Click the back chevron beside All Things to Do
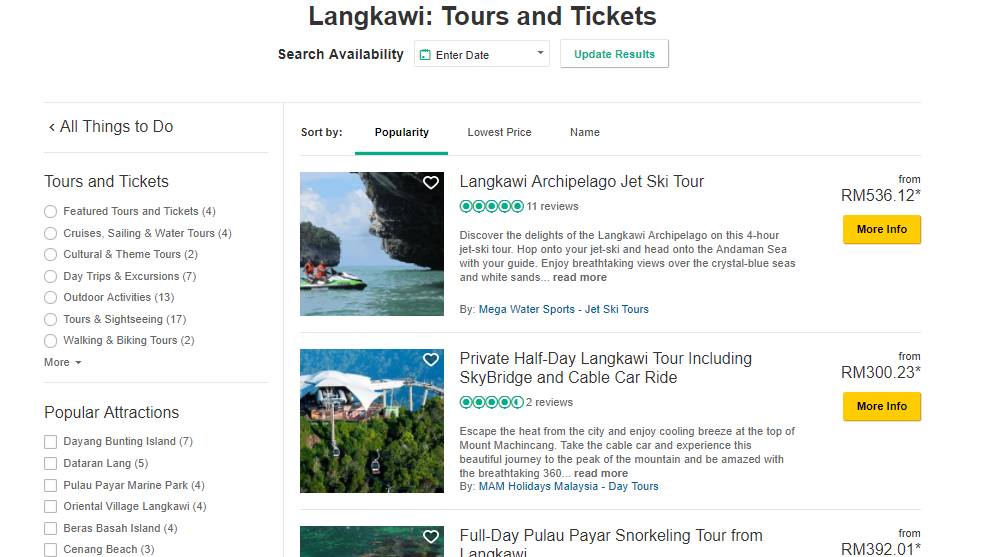This screenshot has width=985, height=557. [52, 127]
